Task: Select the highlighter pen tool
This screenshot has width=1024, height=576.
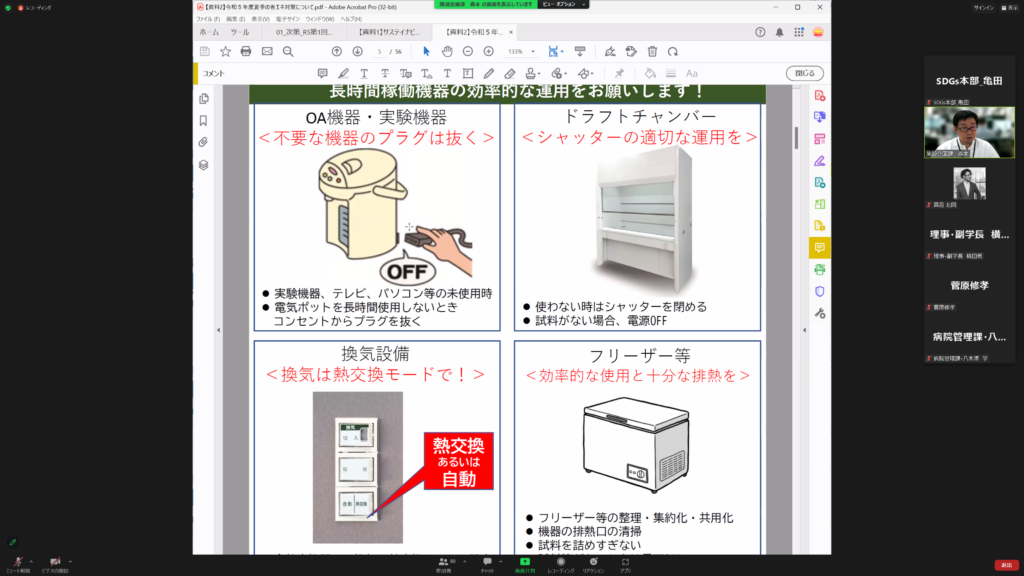Action: pos(342,73)
